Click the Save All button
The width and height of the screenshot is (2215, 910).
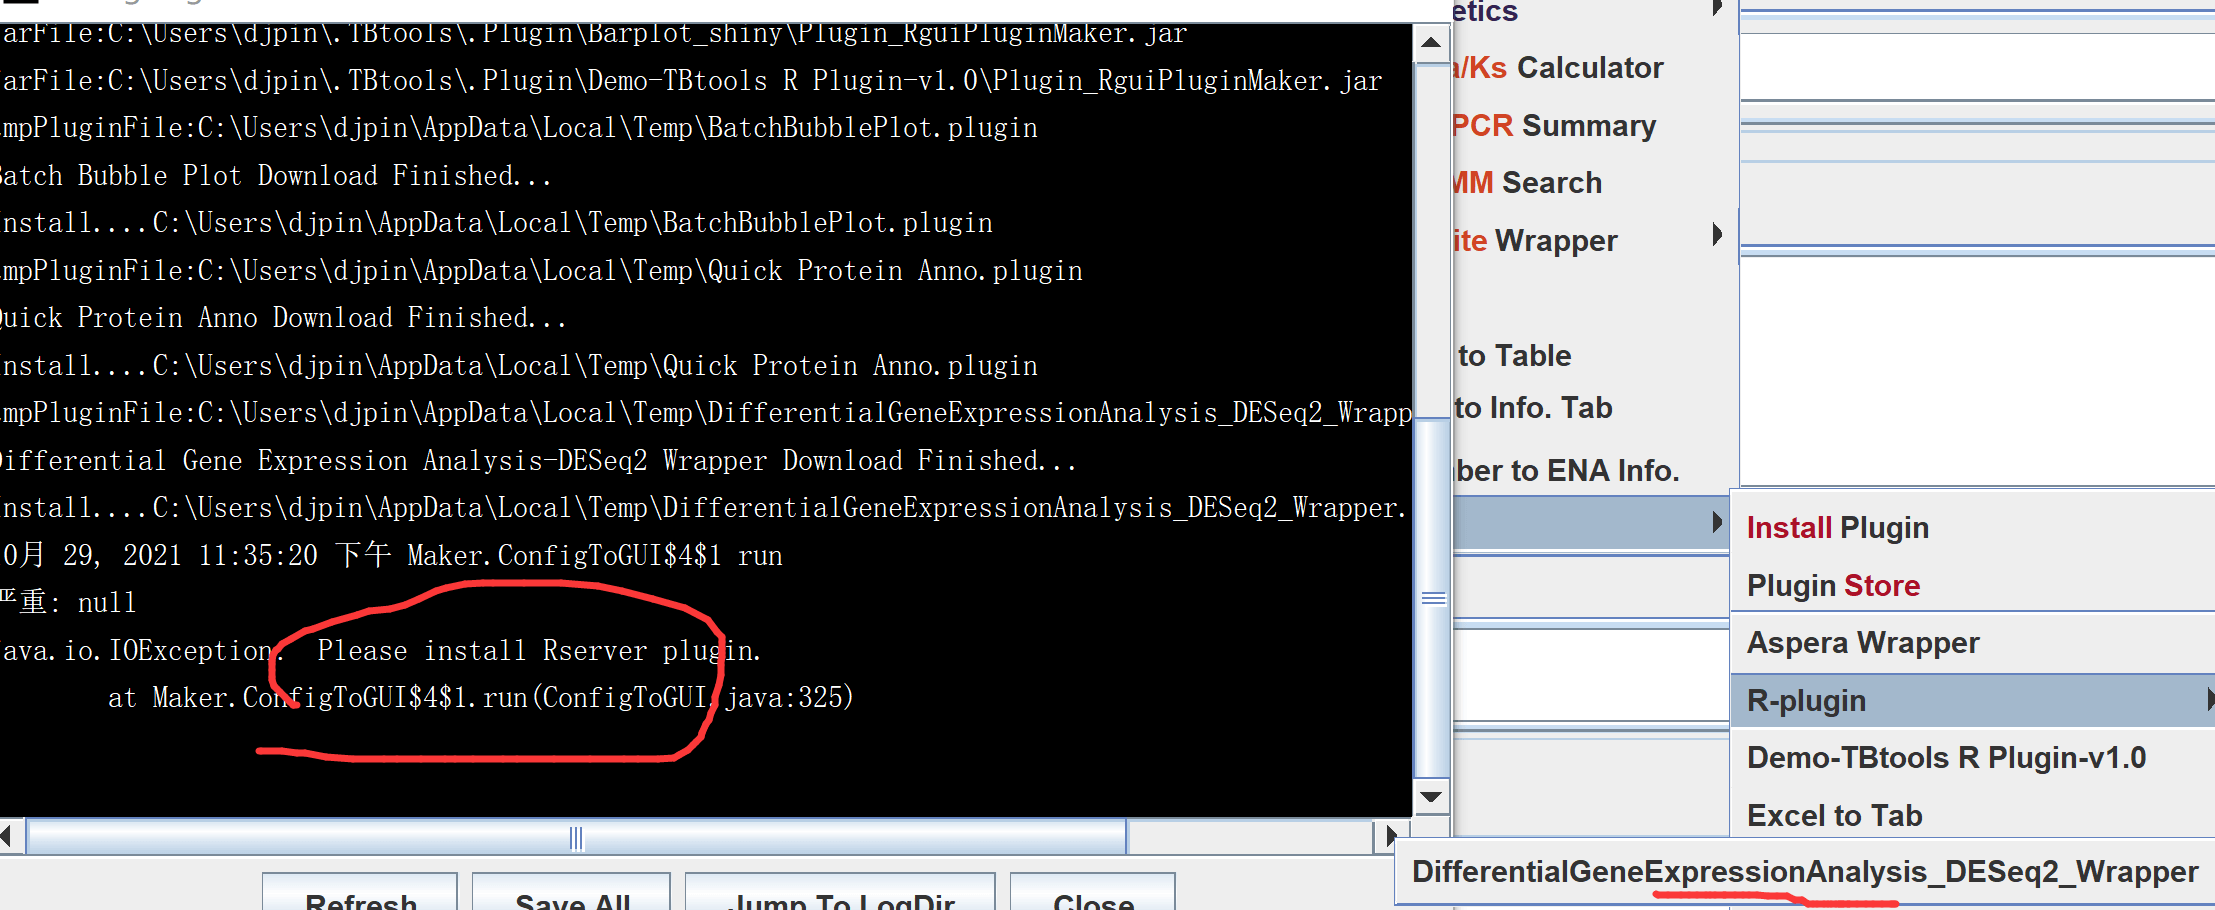pyautogui.click(x=572, y=893)
